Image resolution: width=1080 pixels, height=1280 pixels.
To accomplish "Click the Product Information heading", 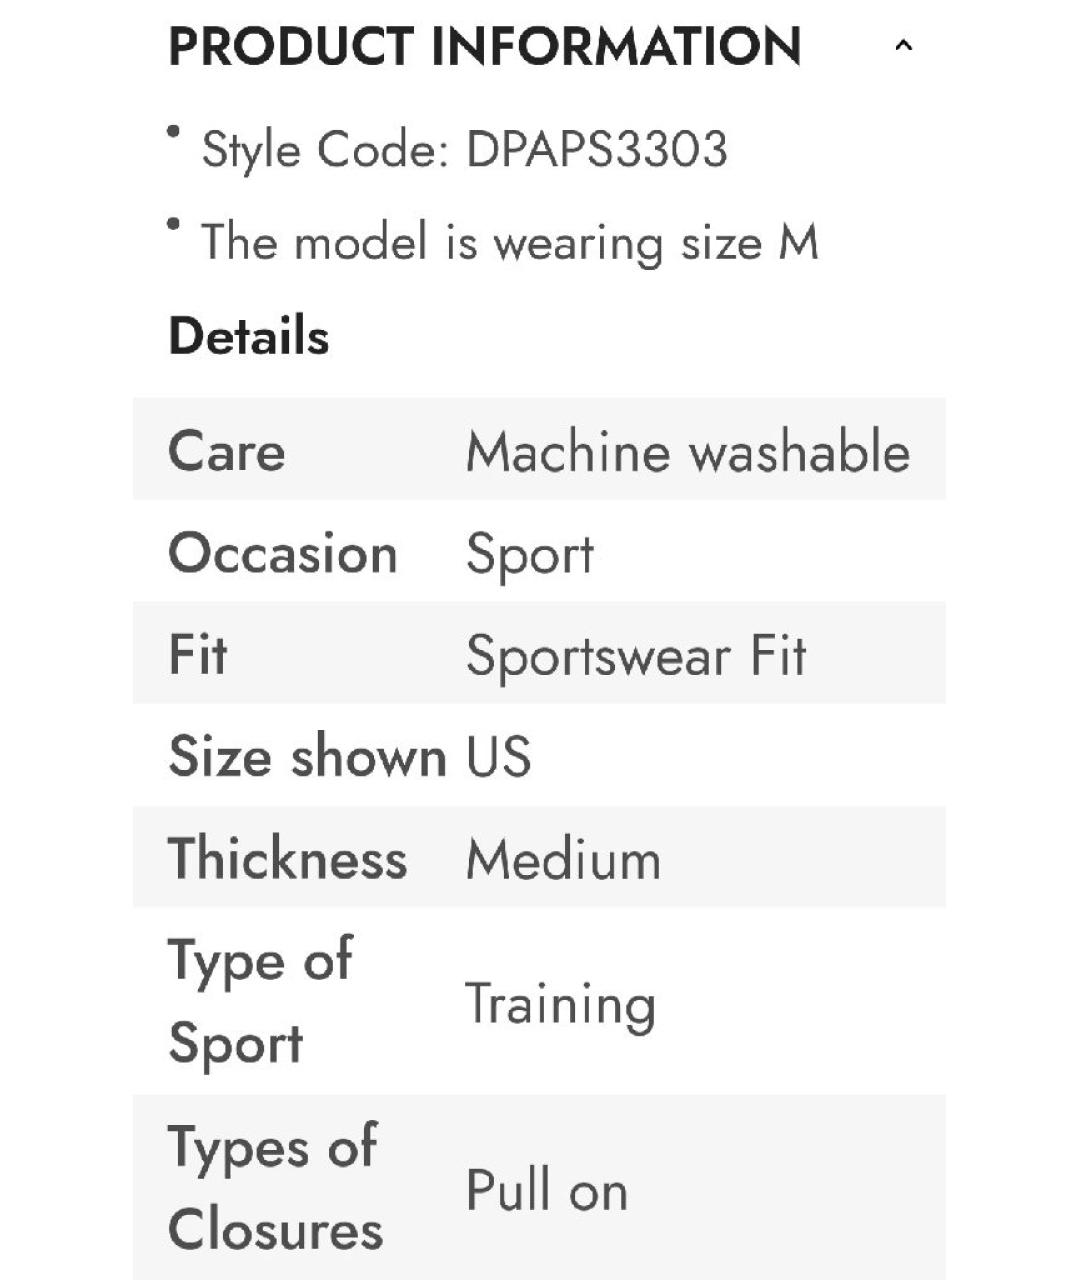I will pos(485,46).
